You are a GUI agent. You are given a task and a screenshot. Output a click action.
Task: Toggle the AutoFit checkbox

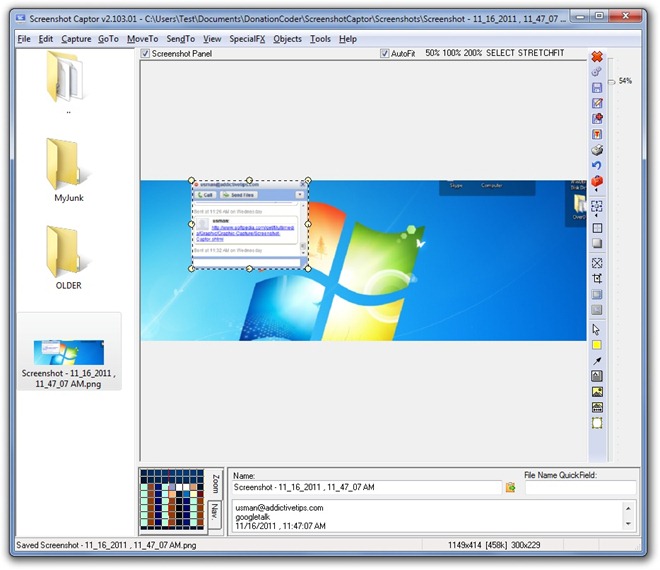pos(384,53)
